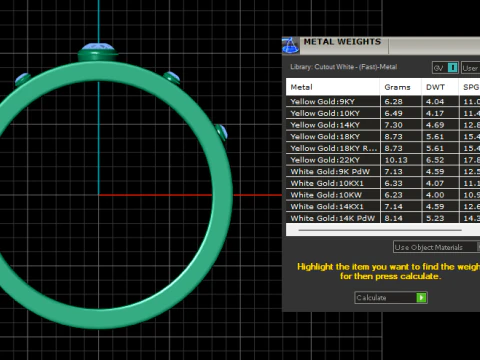The image size is (480, 360).
Task: Sort by the Grams column header
Action: point(400,87)
